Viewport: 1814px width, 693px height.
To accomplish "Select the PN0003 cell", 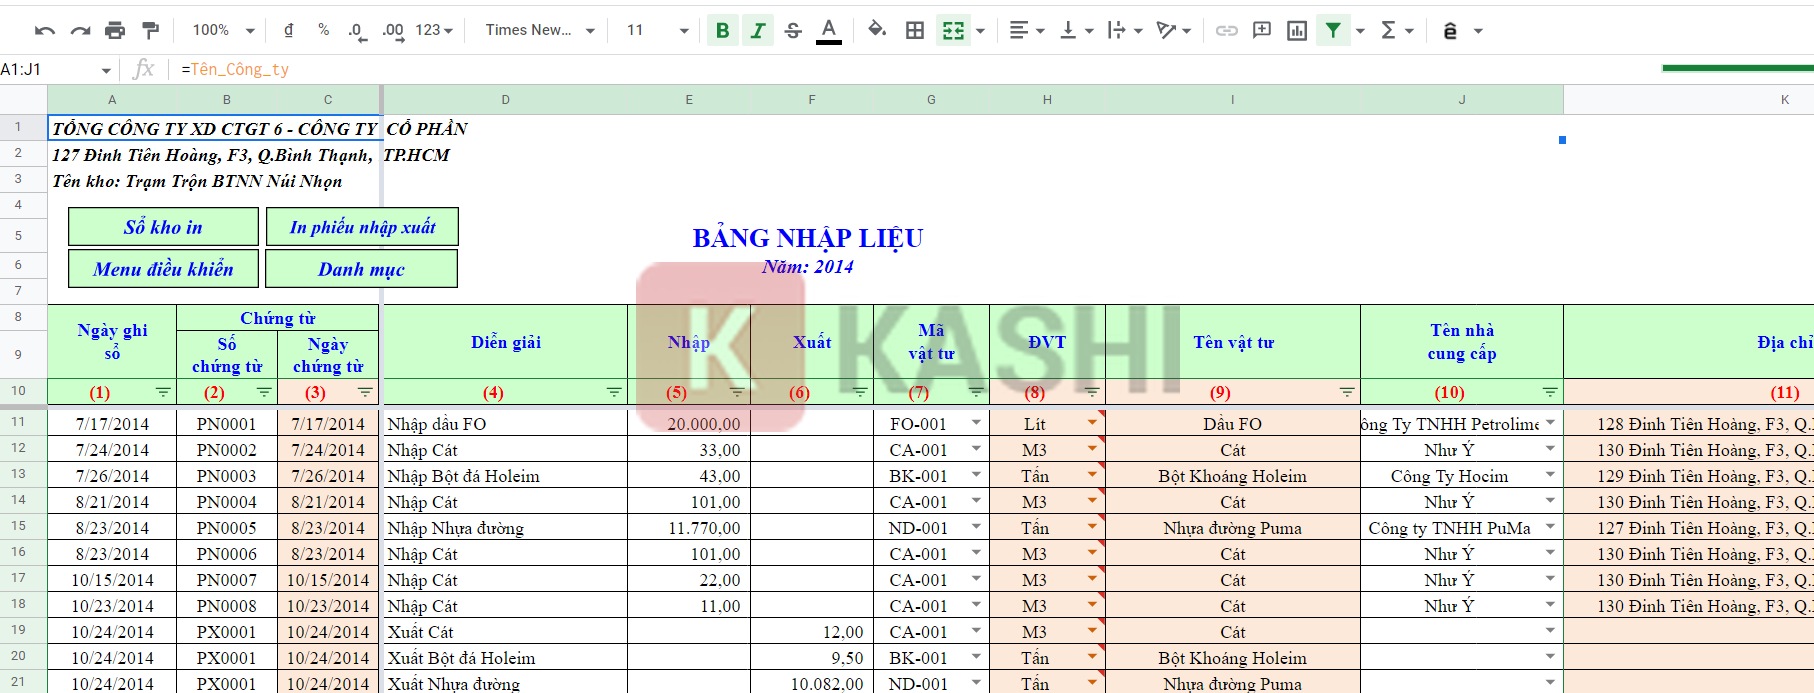I will [227, 476].
